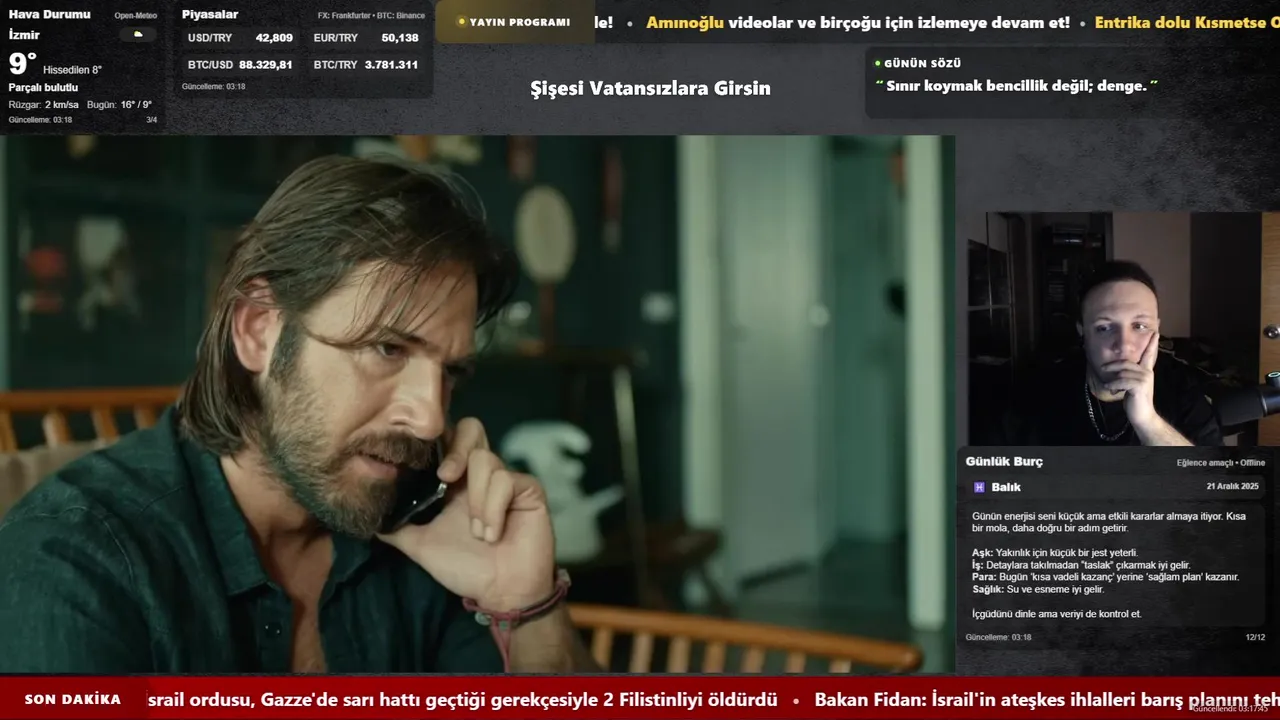Click the Pisces zodiac symbol icon
1280x720 pixels.
point(979,487)
